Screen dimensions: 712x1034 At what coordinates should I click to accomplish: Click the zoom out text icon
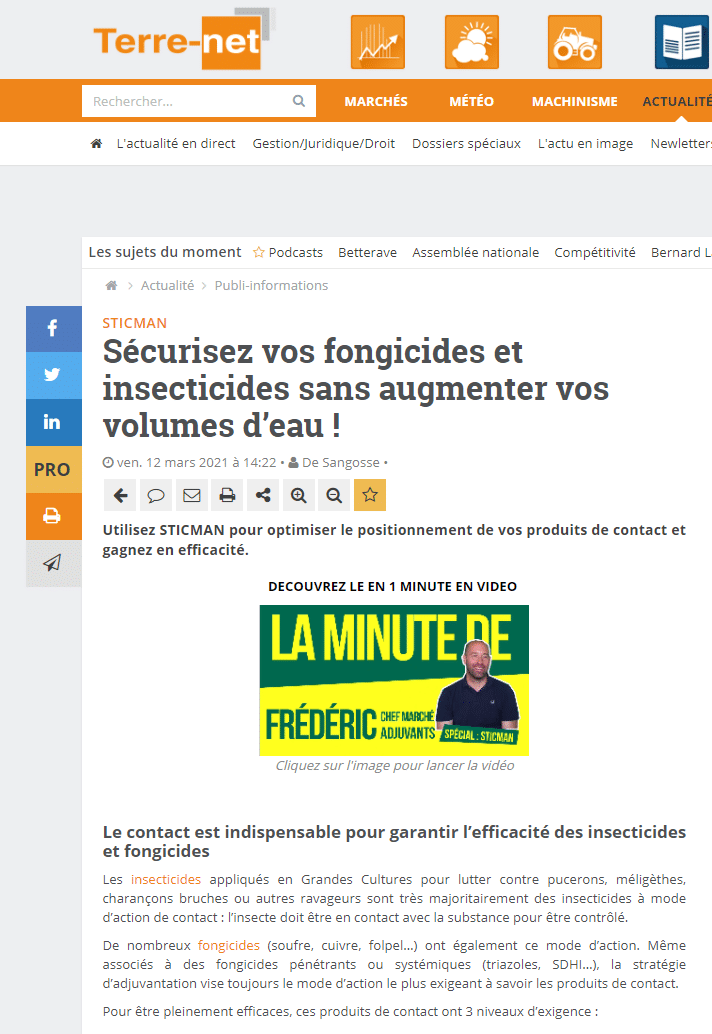334,495
